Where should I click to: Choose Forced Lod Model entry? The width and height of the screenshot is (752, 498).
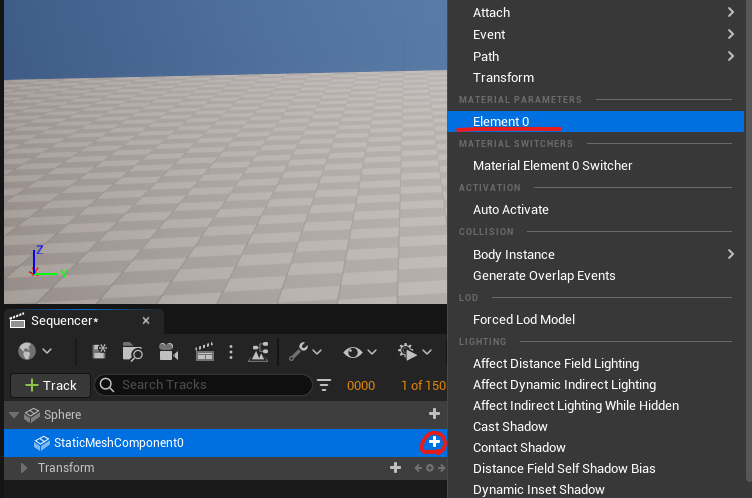pos(595,320)
